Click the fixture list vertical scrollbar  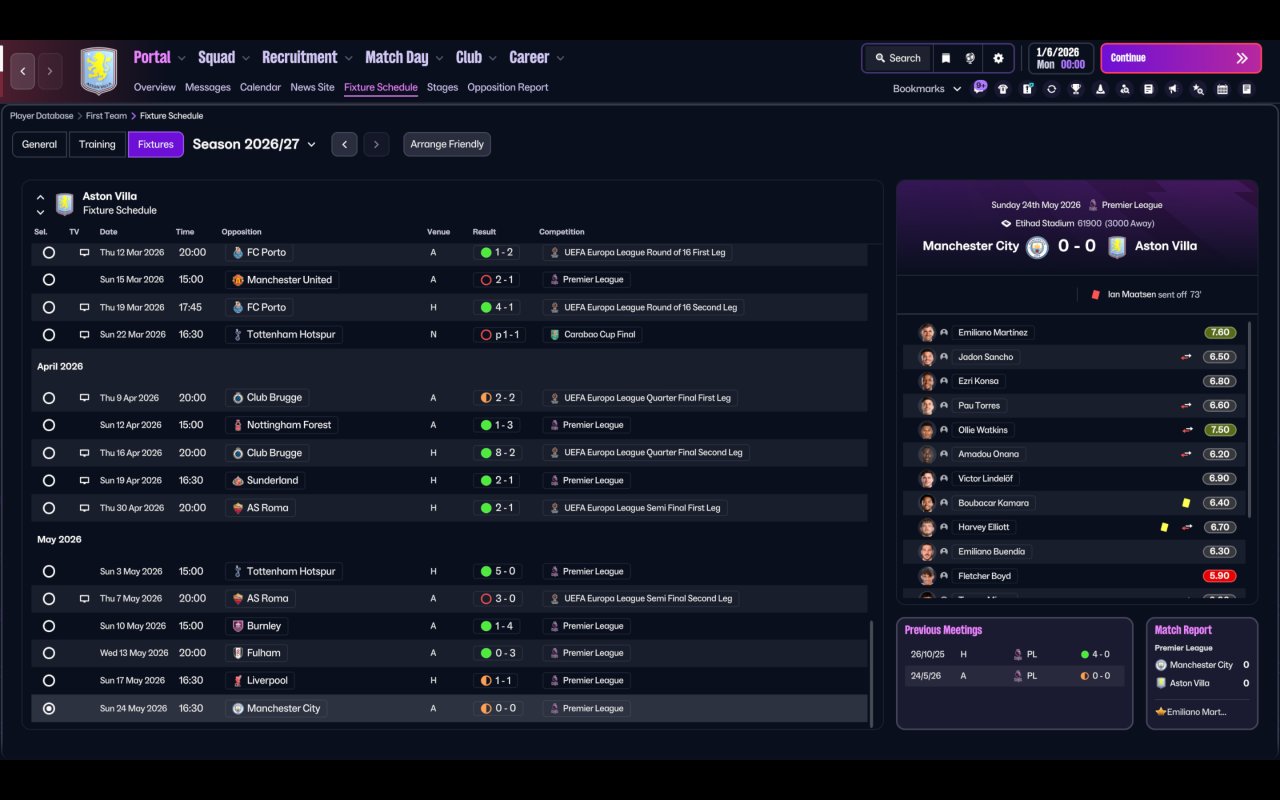873,673
